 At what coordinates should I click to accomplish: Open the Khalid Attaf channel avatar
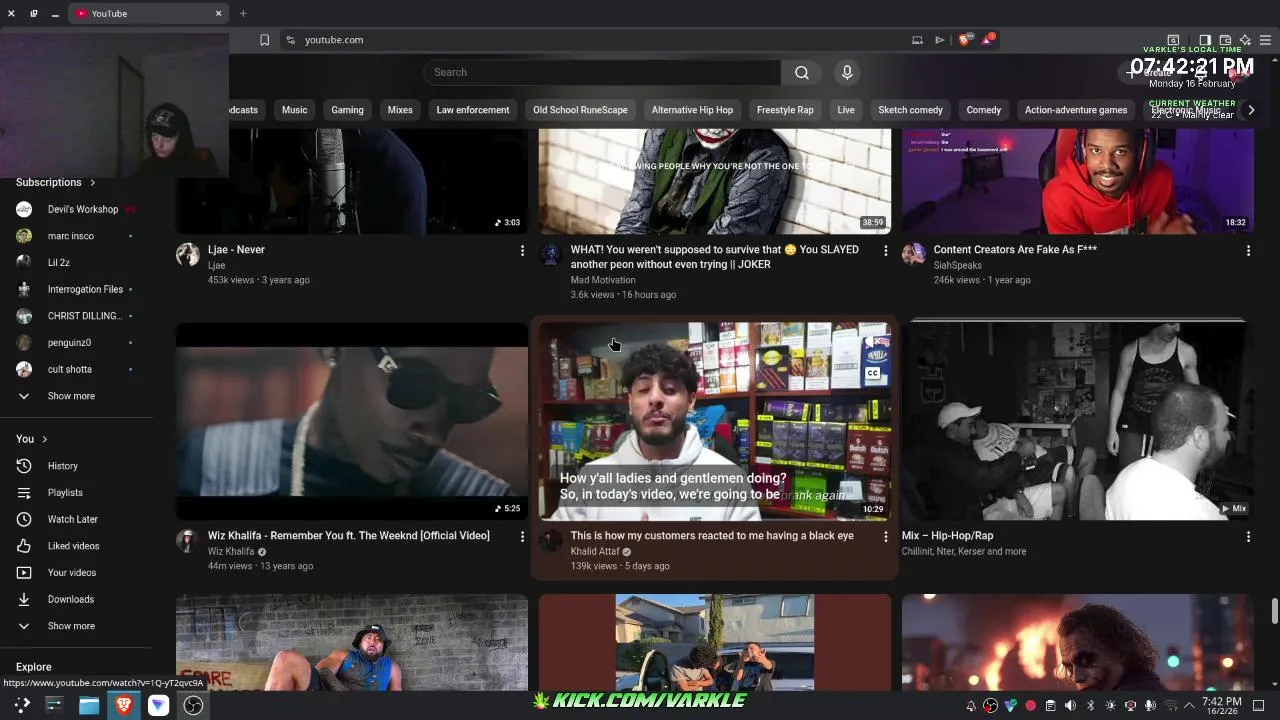550,541
